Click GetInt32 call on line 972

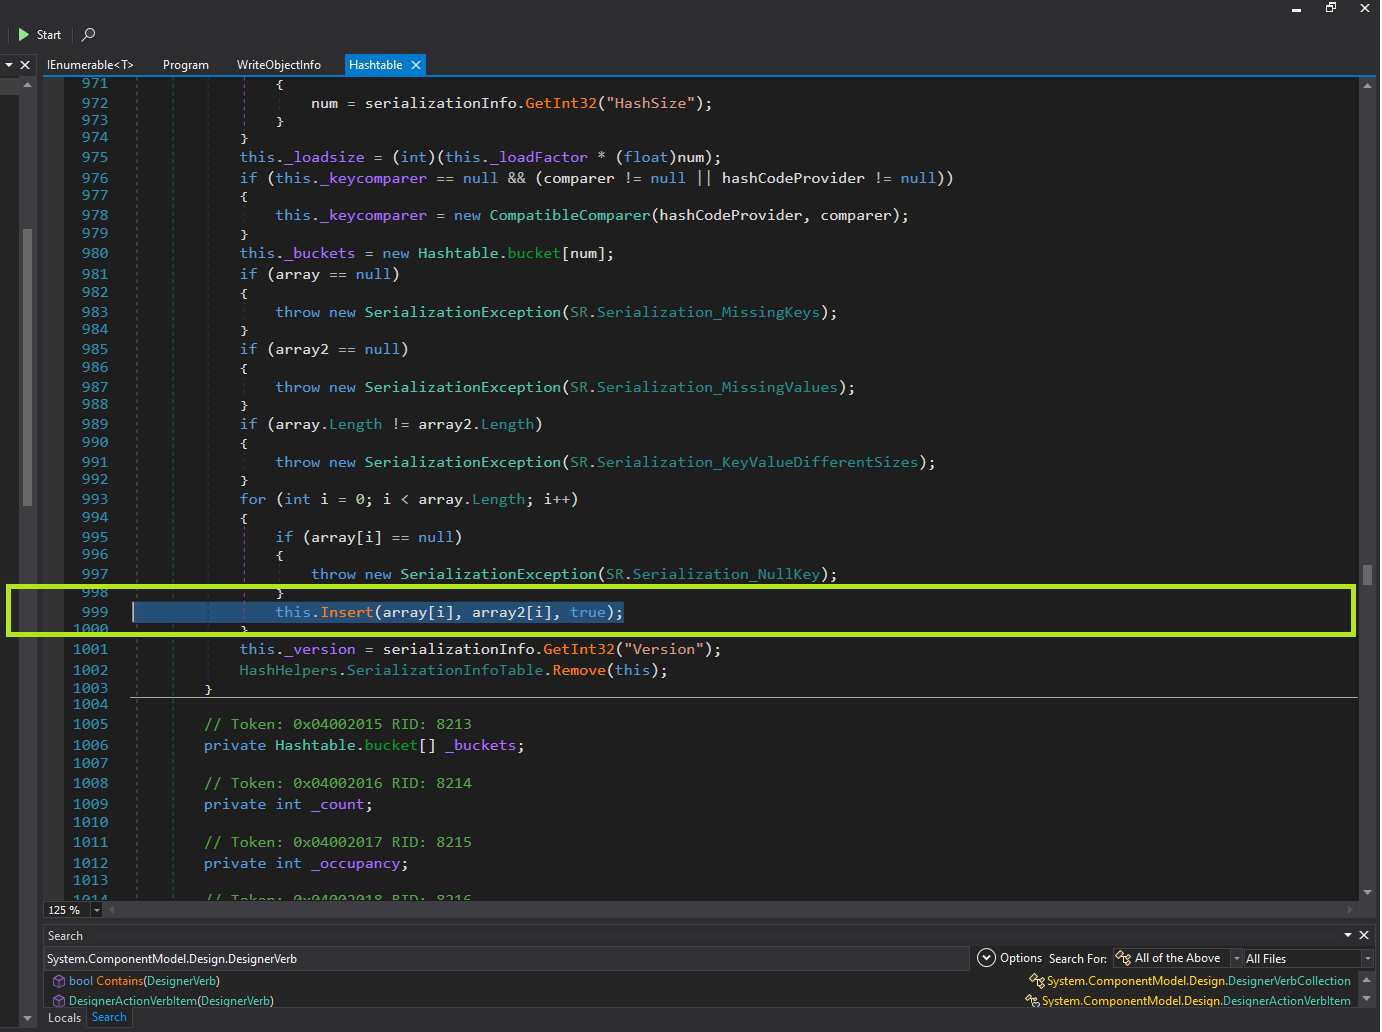tap(561, 103)
